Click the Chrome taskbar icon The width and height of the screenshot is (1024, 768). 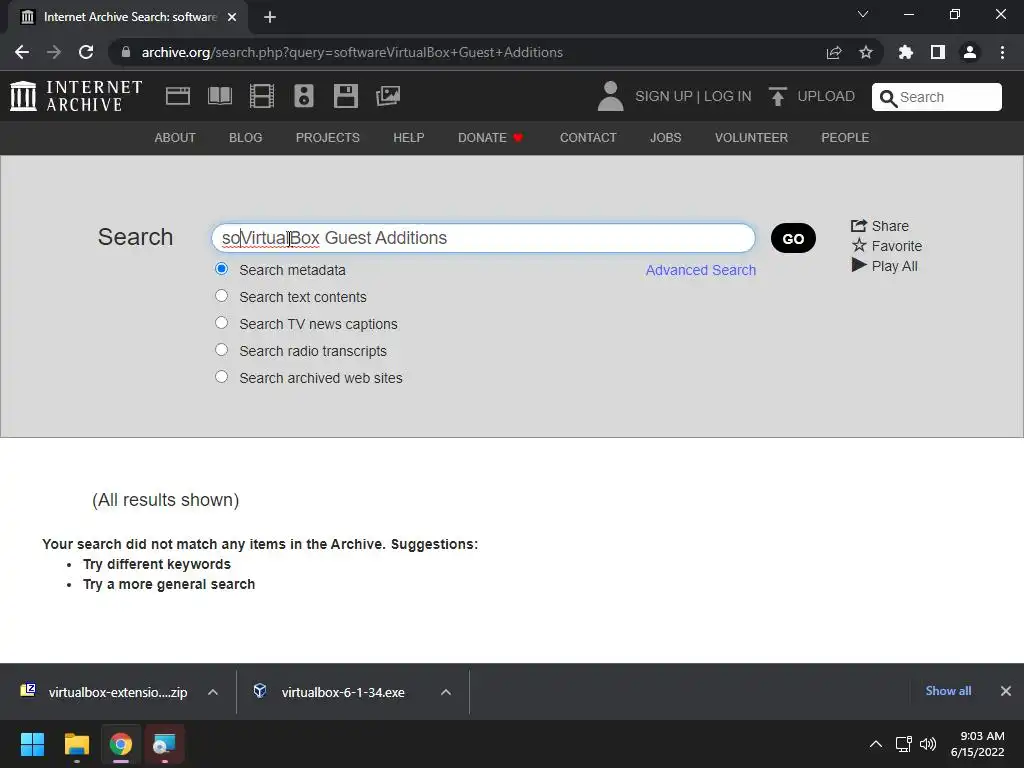tap(121, 744)
